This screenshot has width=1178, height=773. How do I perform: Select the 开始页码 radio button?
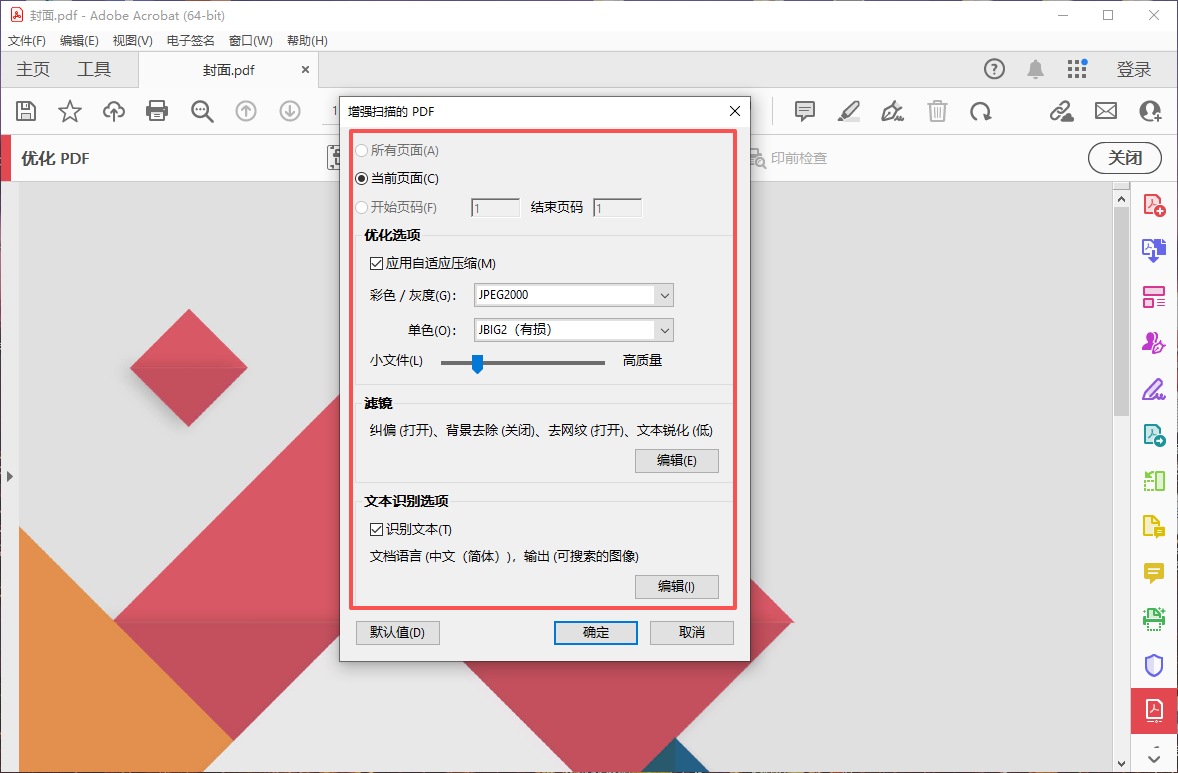[361, 207]
